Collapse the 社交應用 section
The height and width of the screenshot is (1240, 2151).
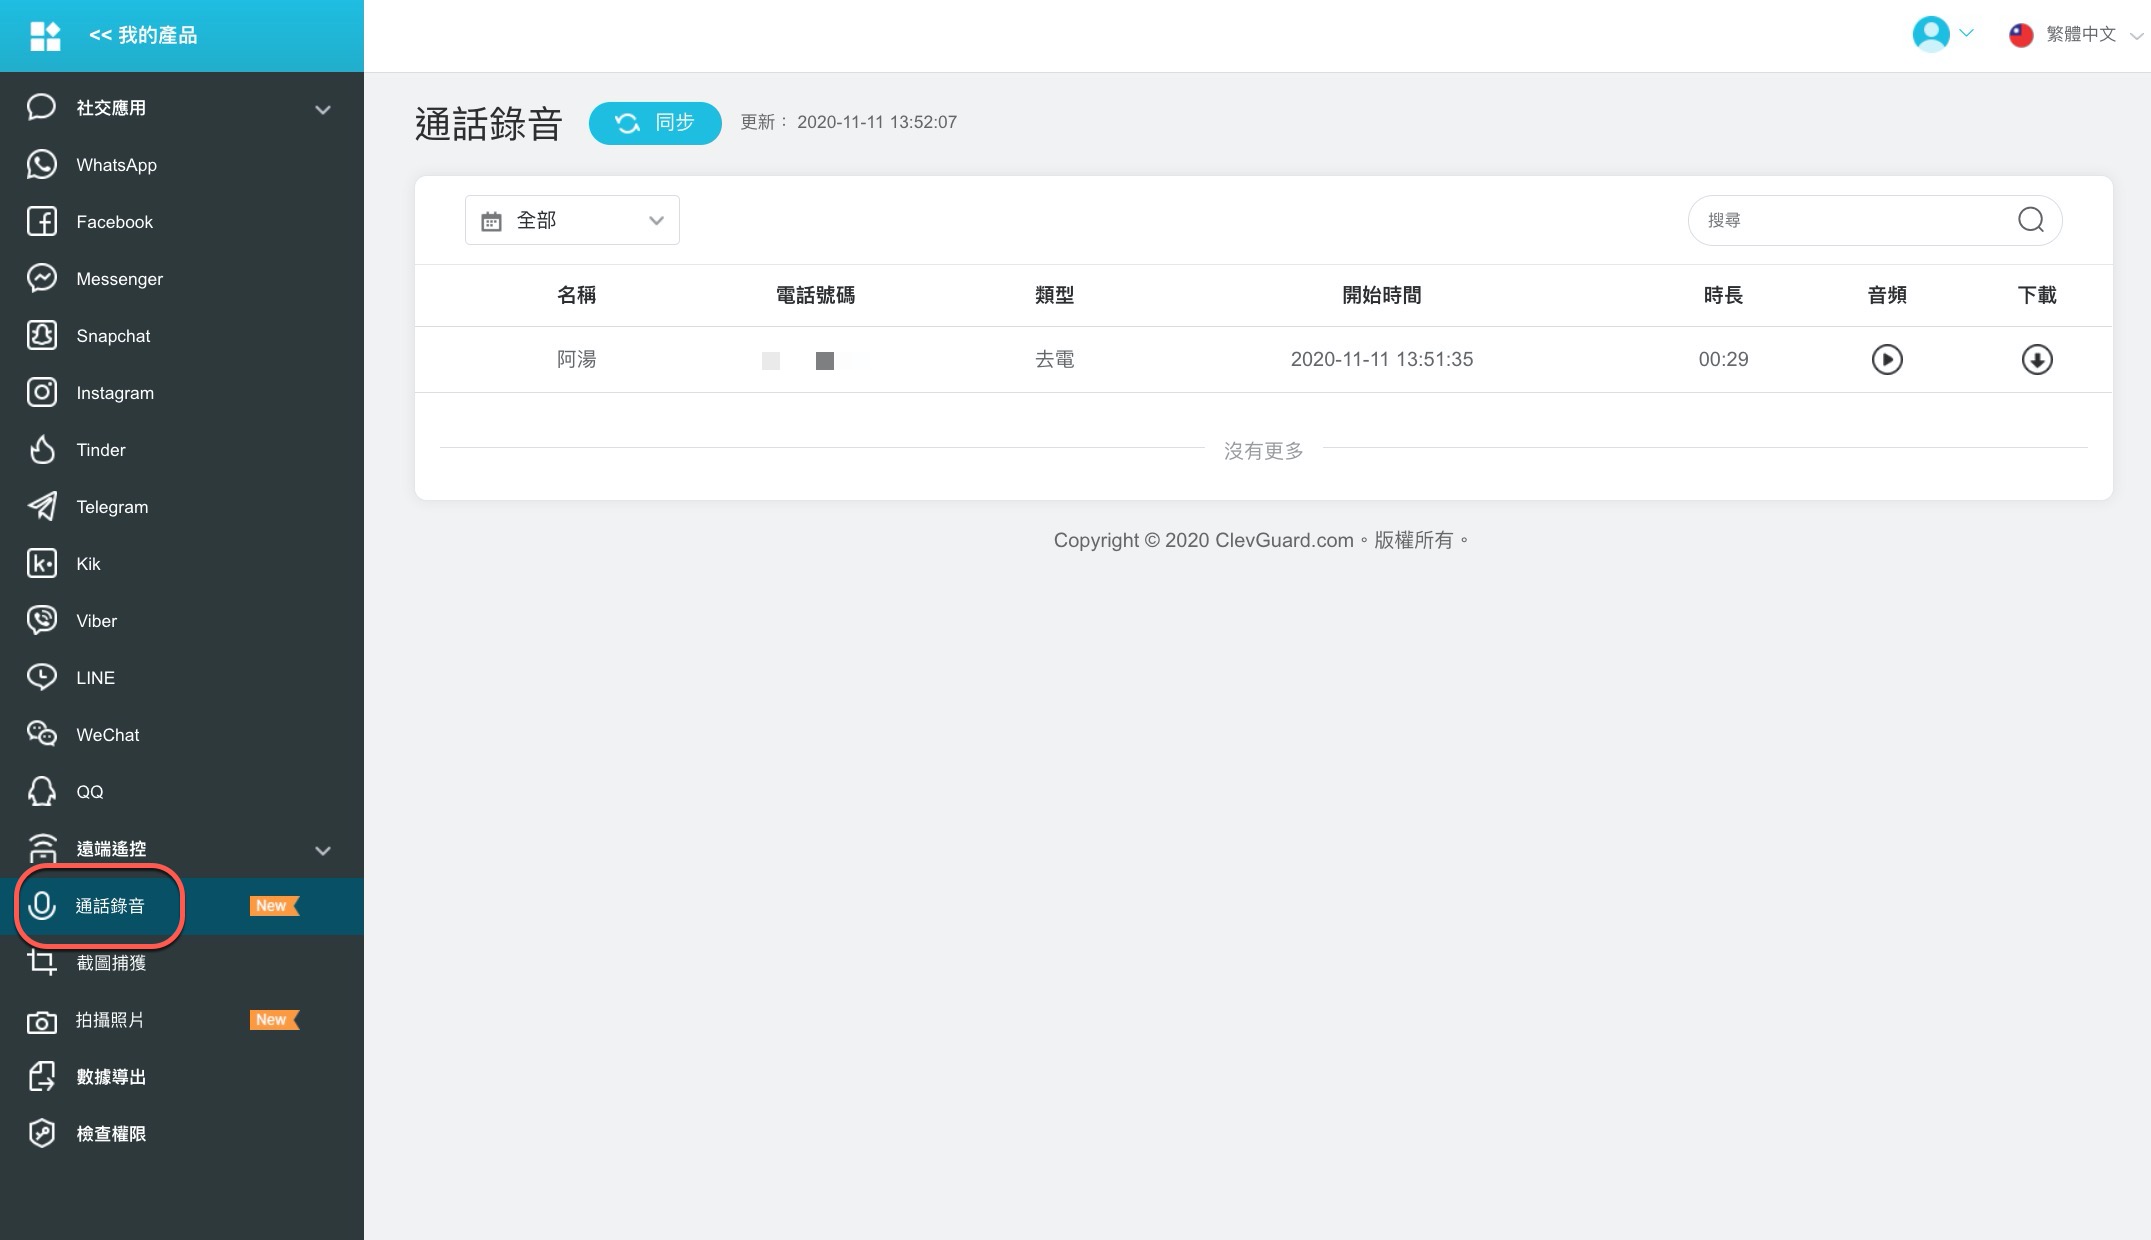322,109
